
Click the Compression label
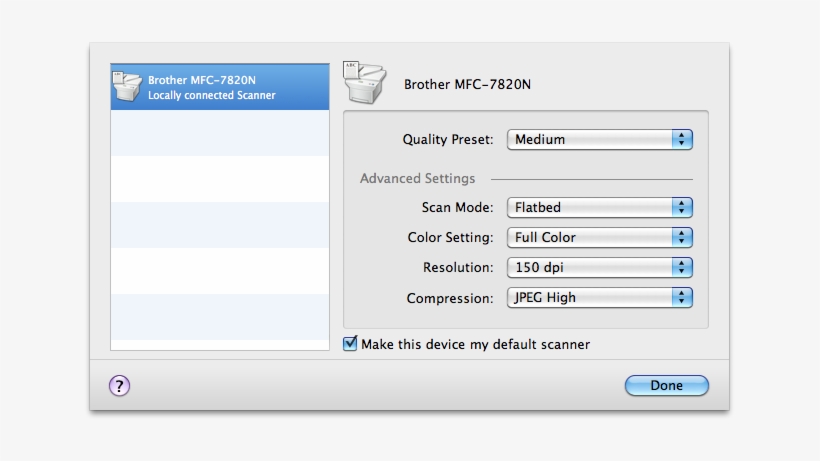pyautogui.click(x=450, y=298)
